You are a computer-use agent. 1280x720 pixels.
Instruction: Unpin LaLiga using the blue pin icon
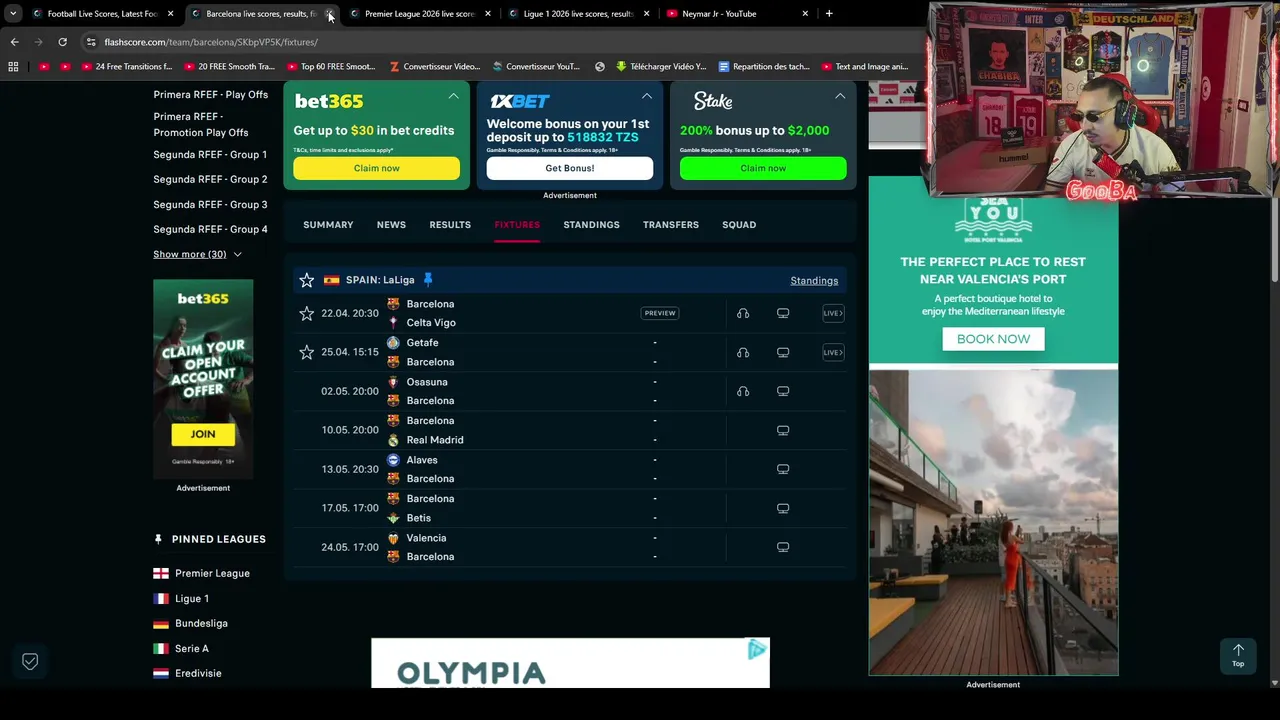(x=427, y=280)
